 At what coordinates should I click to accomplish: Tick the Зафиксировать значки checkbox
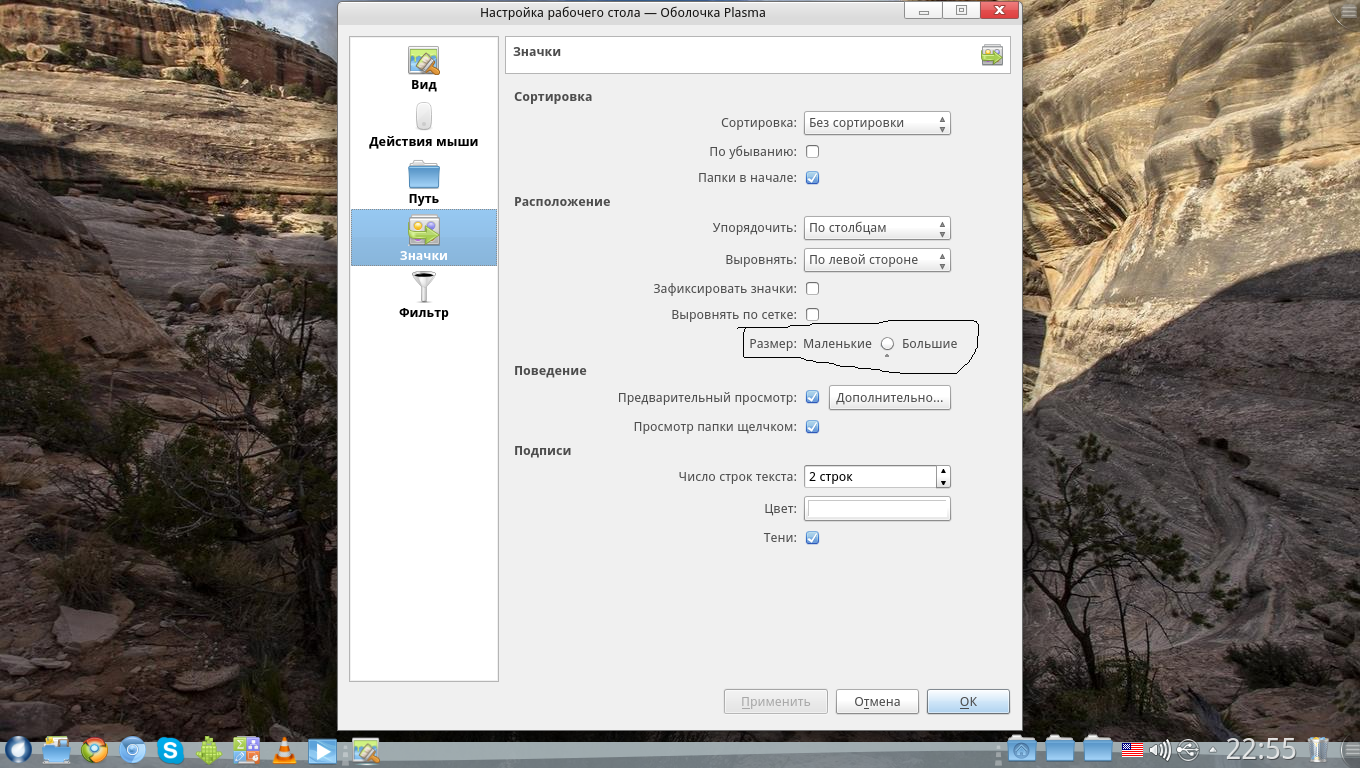coord(812,289)
